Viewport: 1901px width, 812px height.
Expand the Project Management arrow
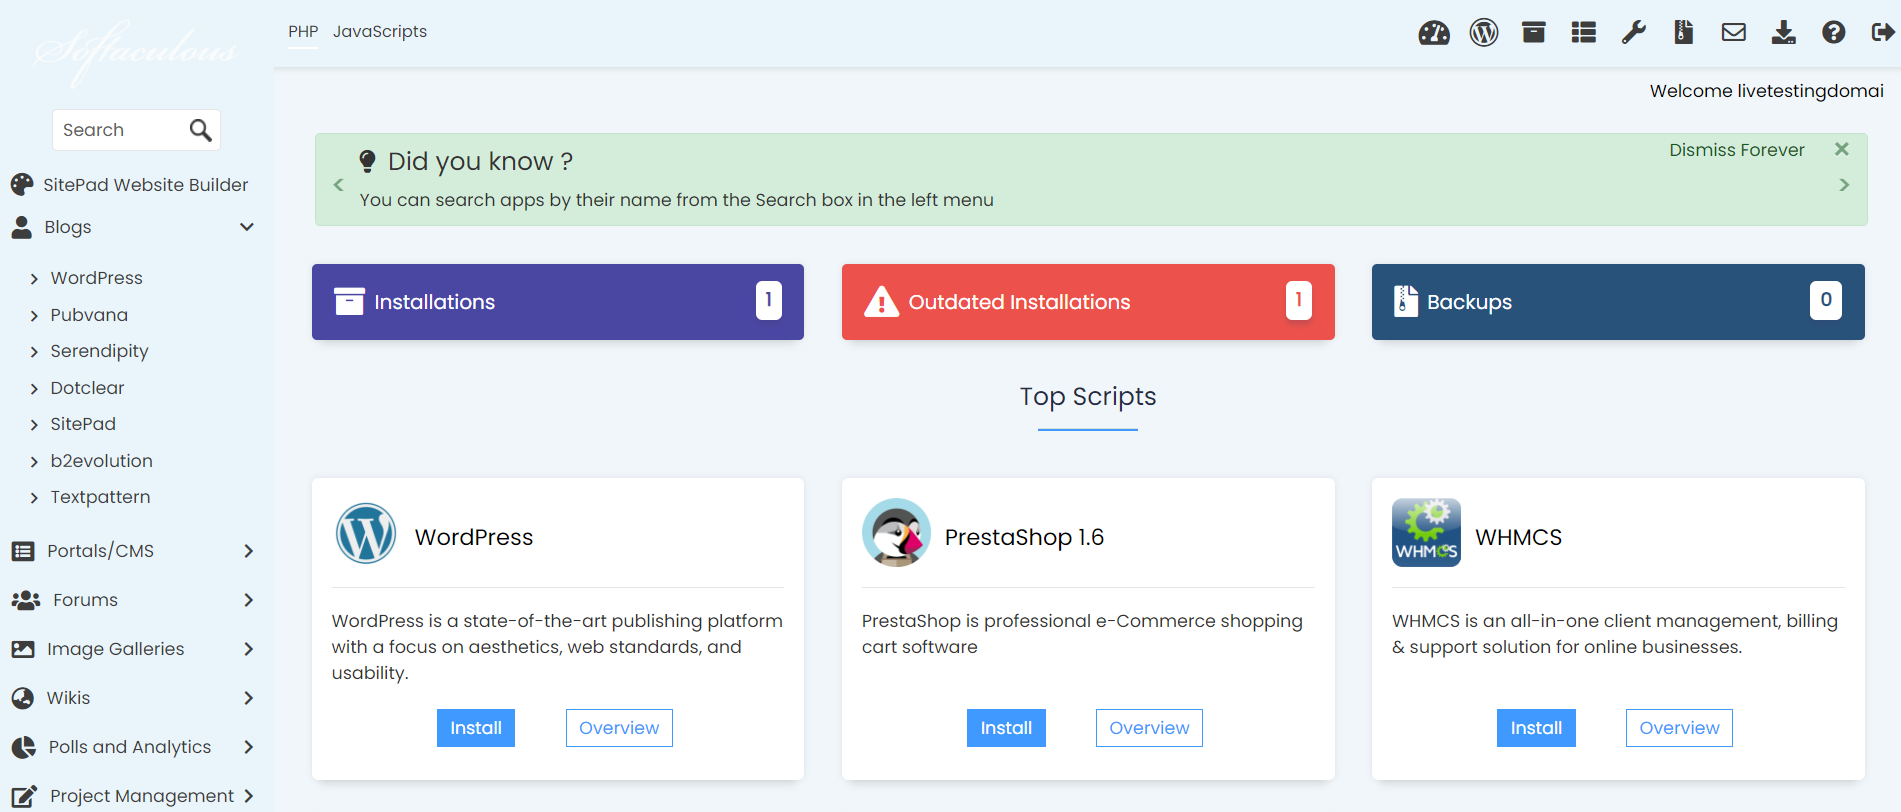pyautogui.click(x=249, y=796)
